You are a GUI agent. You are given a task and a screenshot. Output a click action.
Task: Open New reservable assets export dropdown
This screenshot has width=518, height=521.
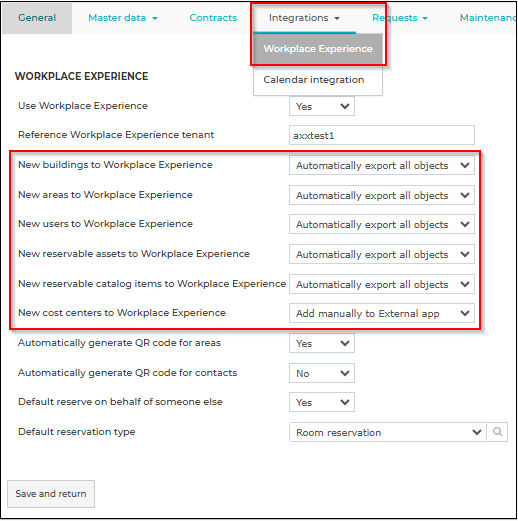[x=382, y=254]
